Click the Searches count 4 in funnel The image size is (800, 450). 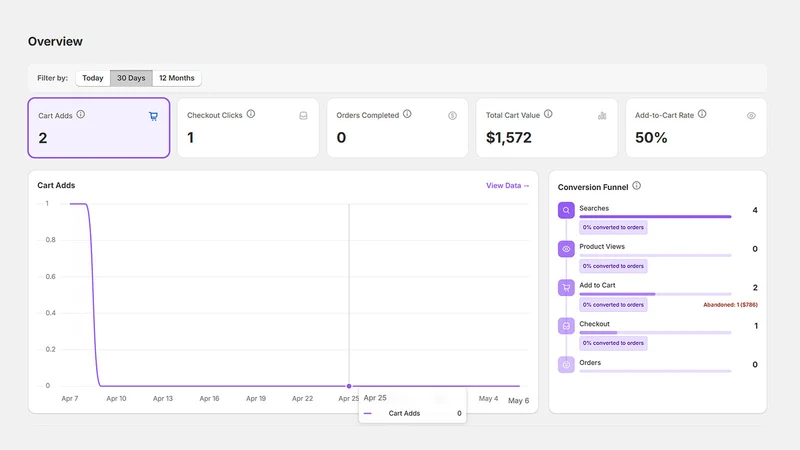tap(755, 210)
